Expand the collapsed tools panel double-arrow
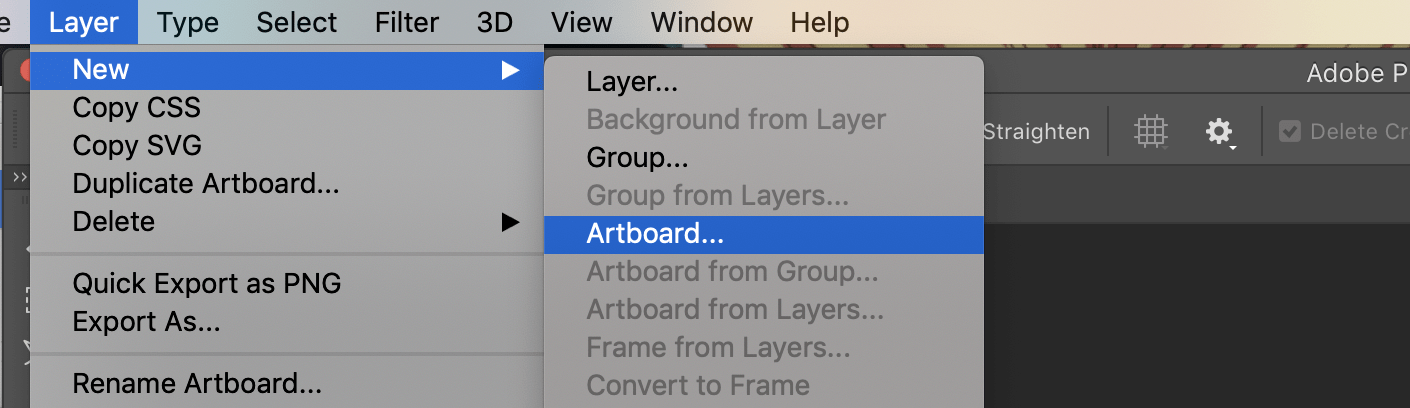The width and height of the screenshot is (1410, 408). click(x=19, y=177)
